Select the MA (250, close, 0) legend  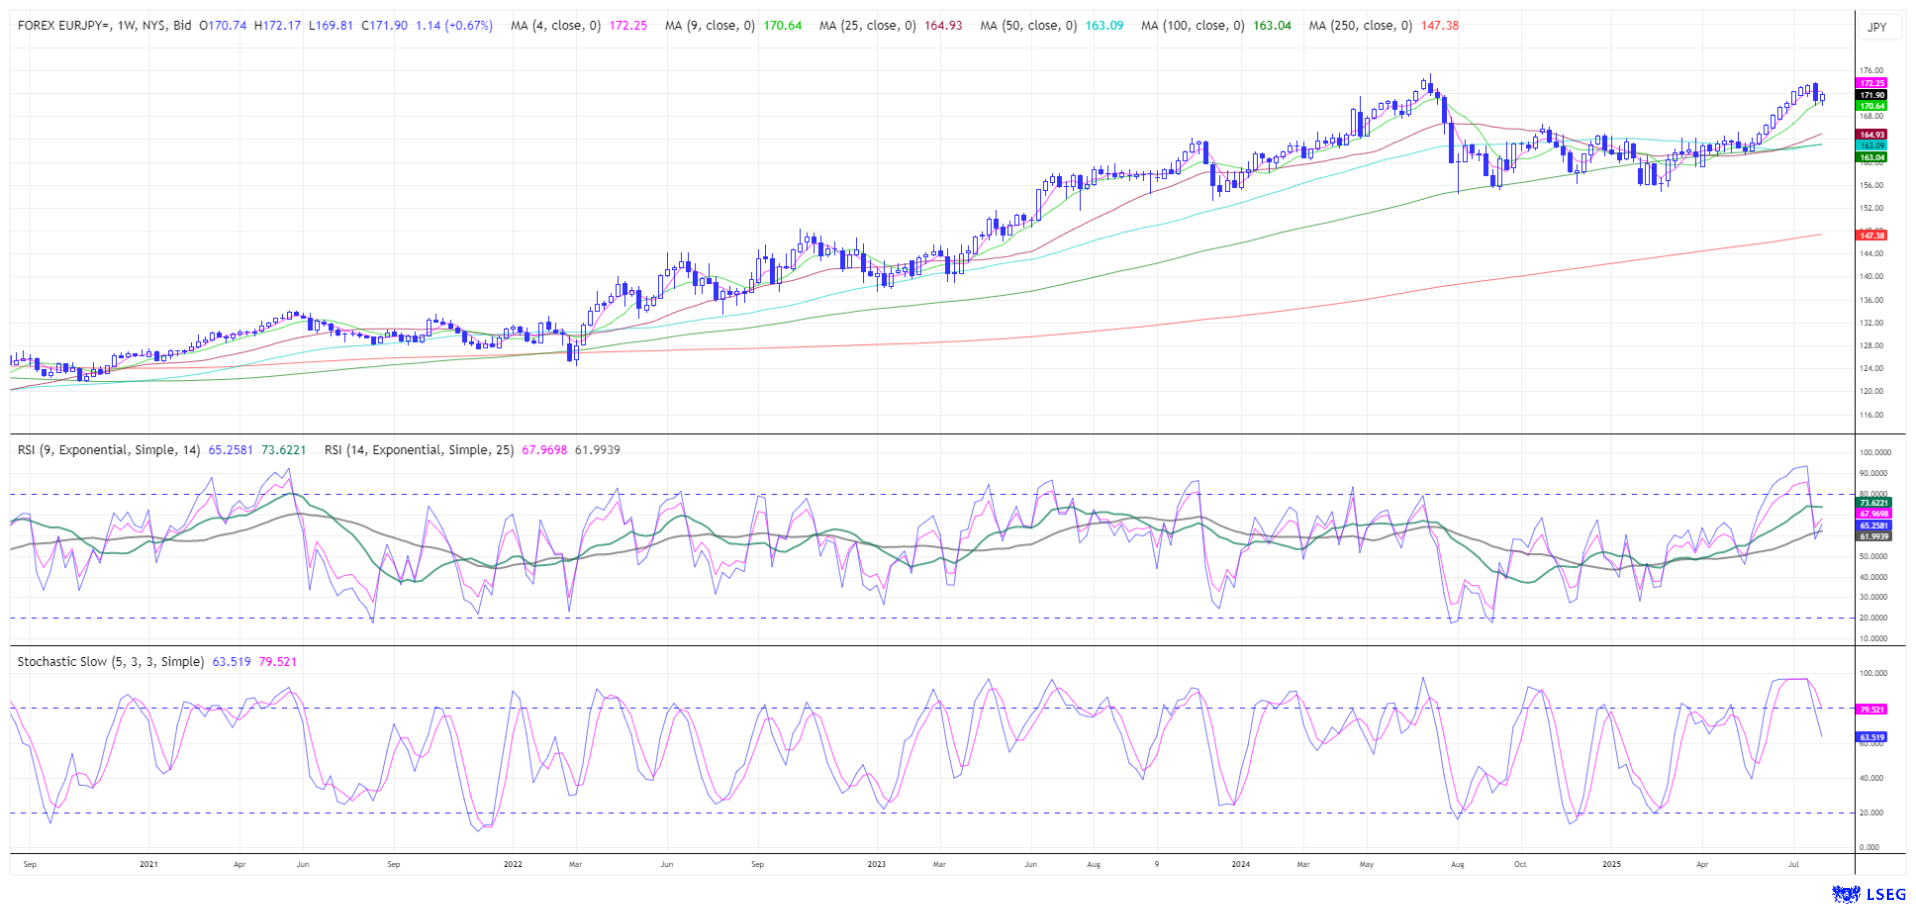click(x=1360, y=26)
